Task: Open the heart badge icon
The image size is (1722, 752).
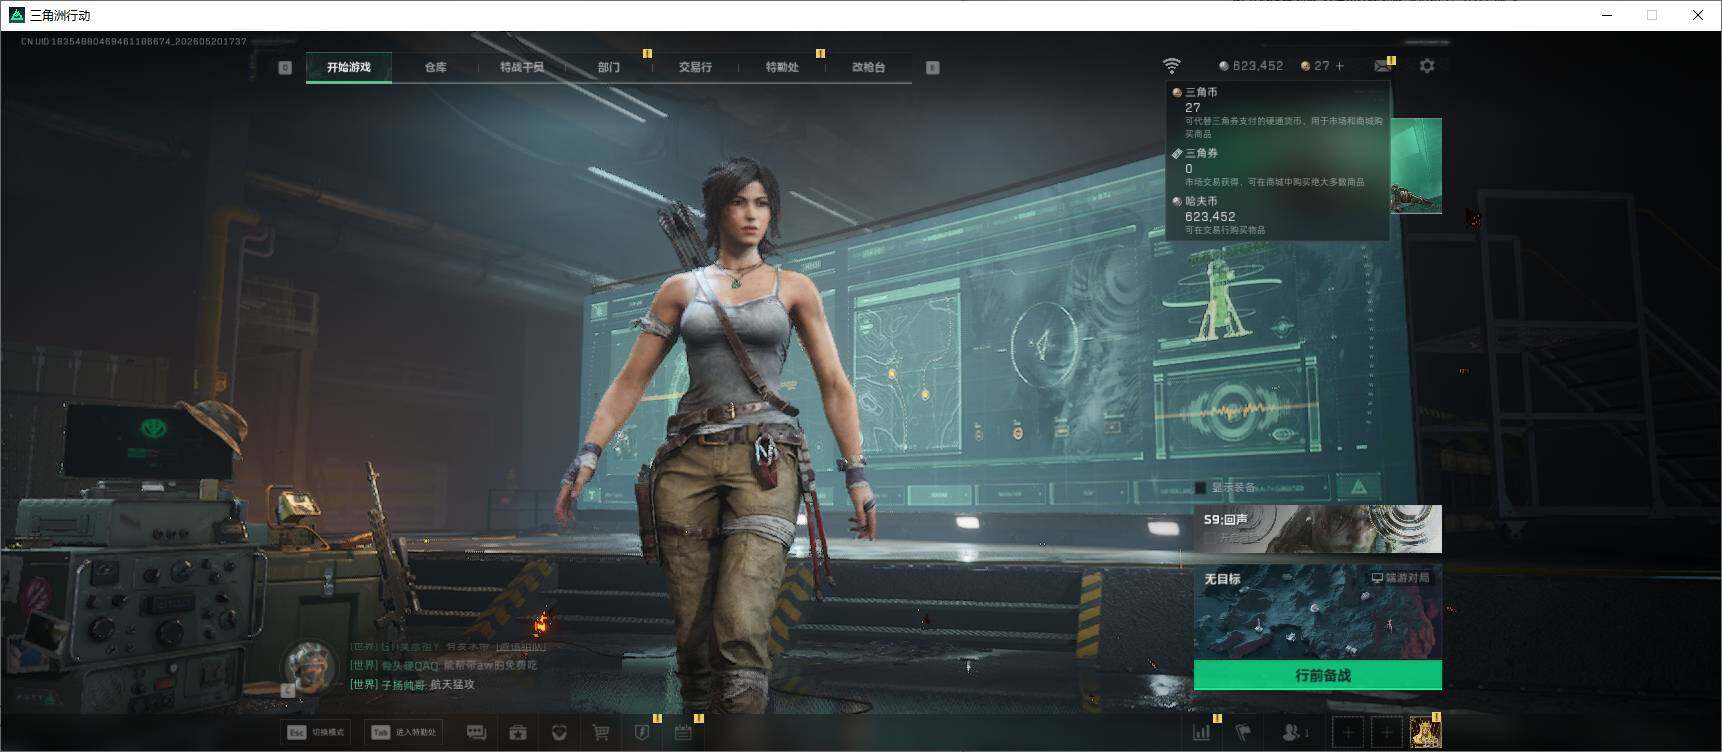Action: tap(559, 733)
